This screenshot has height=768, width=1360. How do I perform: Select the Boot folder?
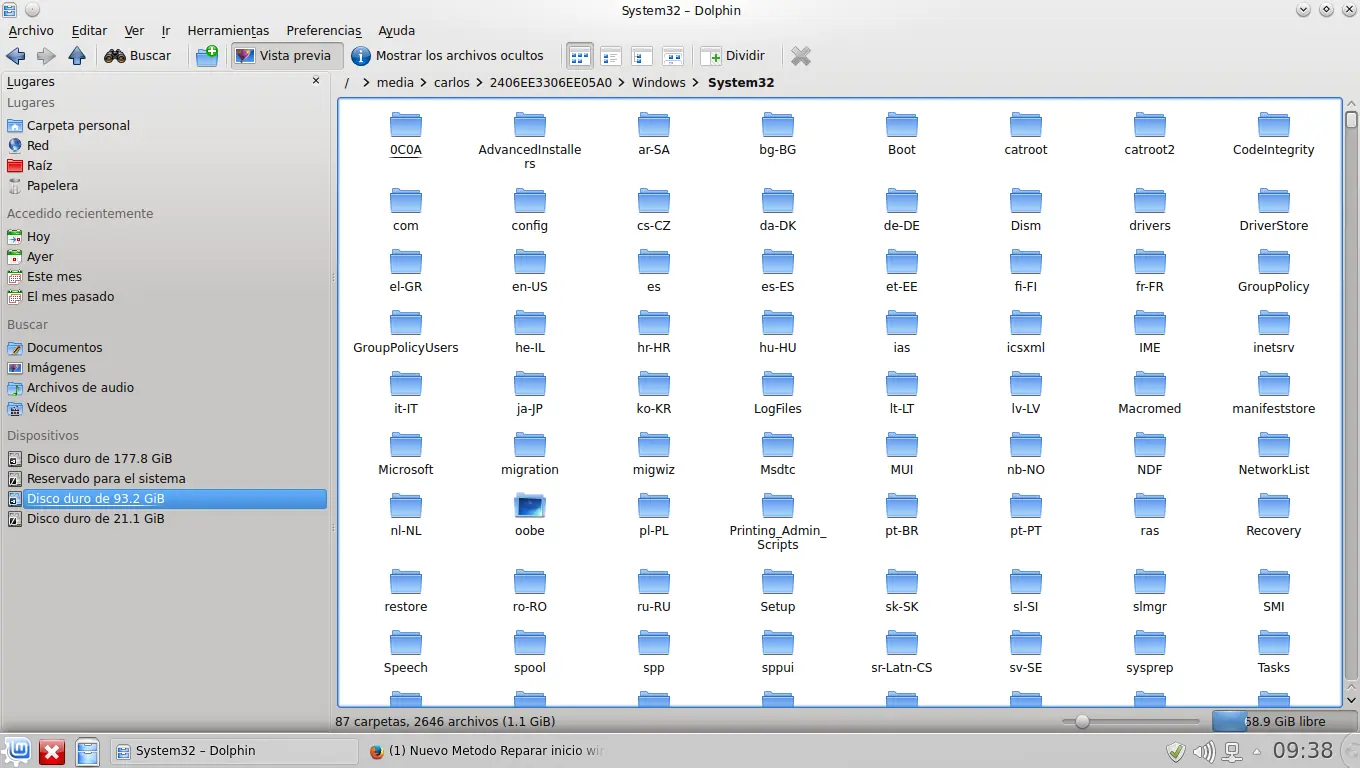tap(902, 135)
